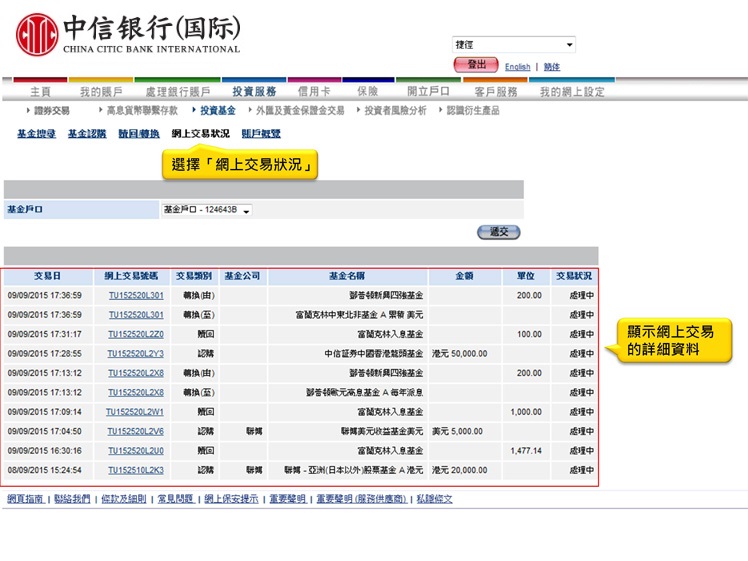Open TU152520L301 link in 轉換(至) row
The image size is (748, 561).
coord(136,315)
